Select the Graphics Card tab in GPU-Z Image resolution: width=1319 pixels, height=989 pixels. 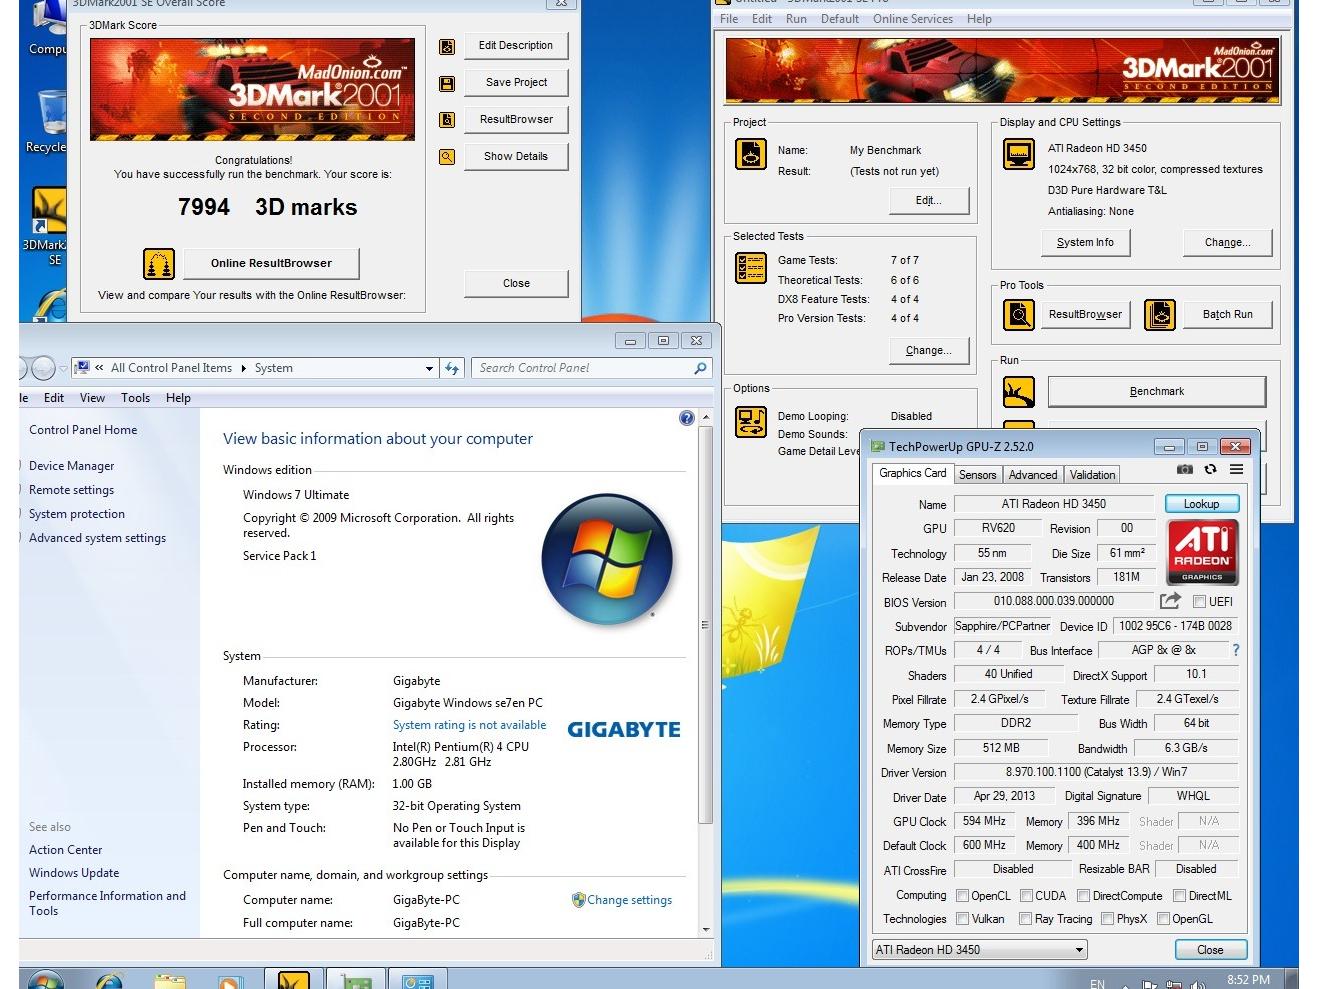click(x=912, y=474)
